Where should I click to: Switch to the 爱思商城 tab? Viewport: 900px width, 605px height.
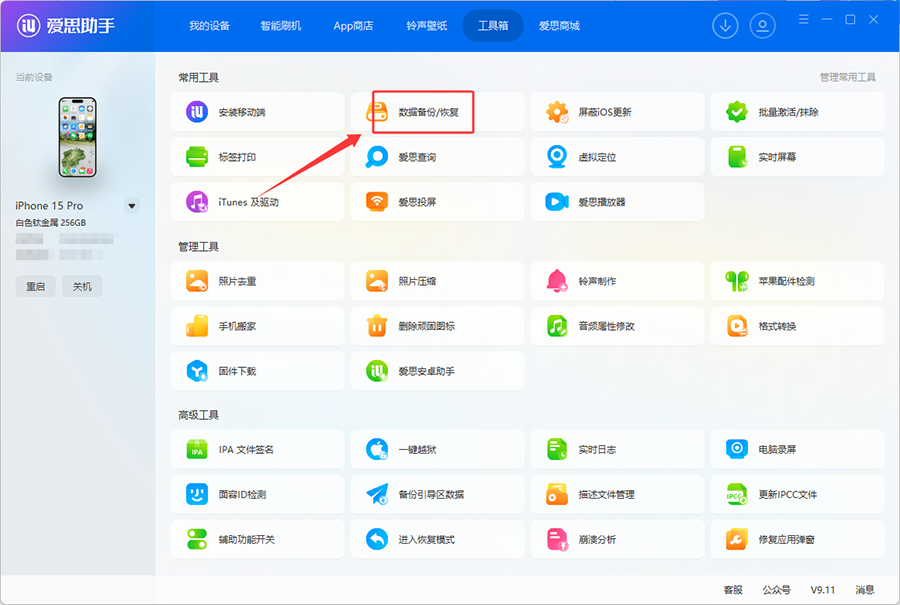coord(559,26)
